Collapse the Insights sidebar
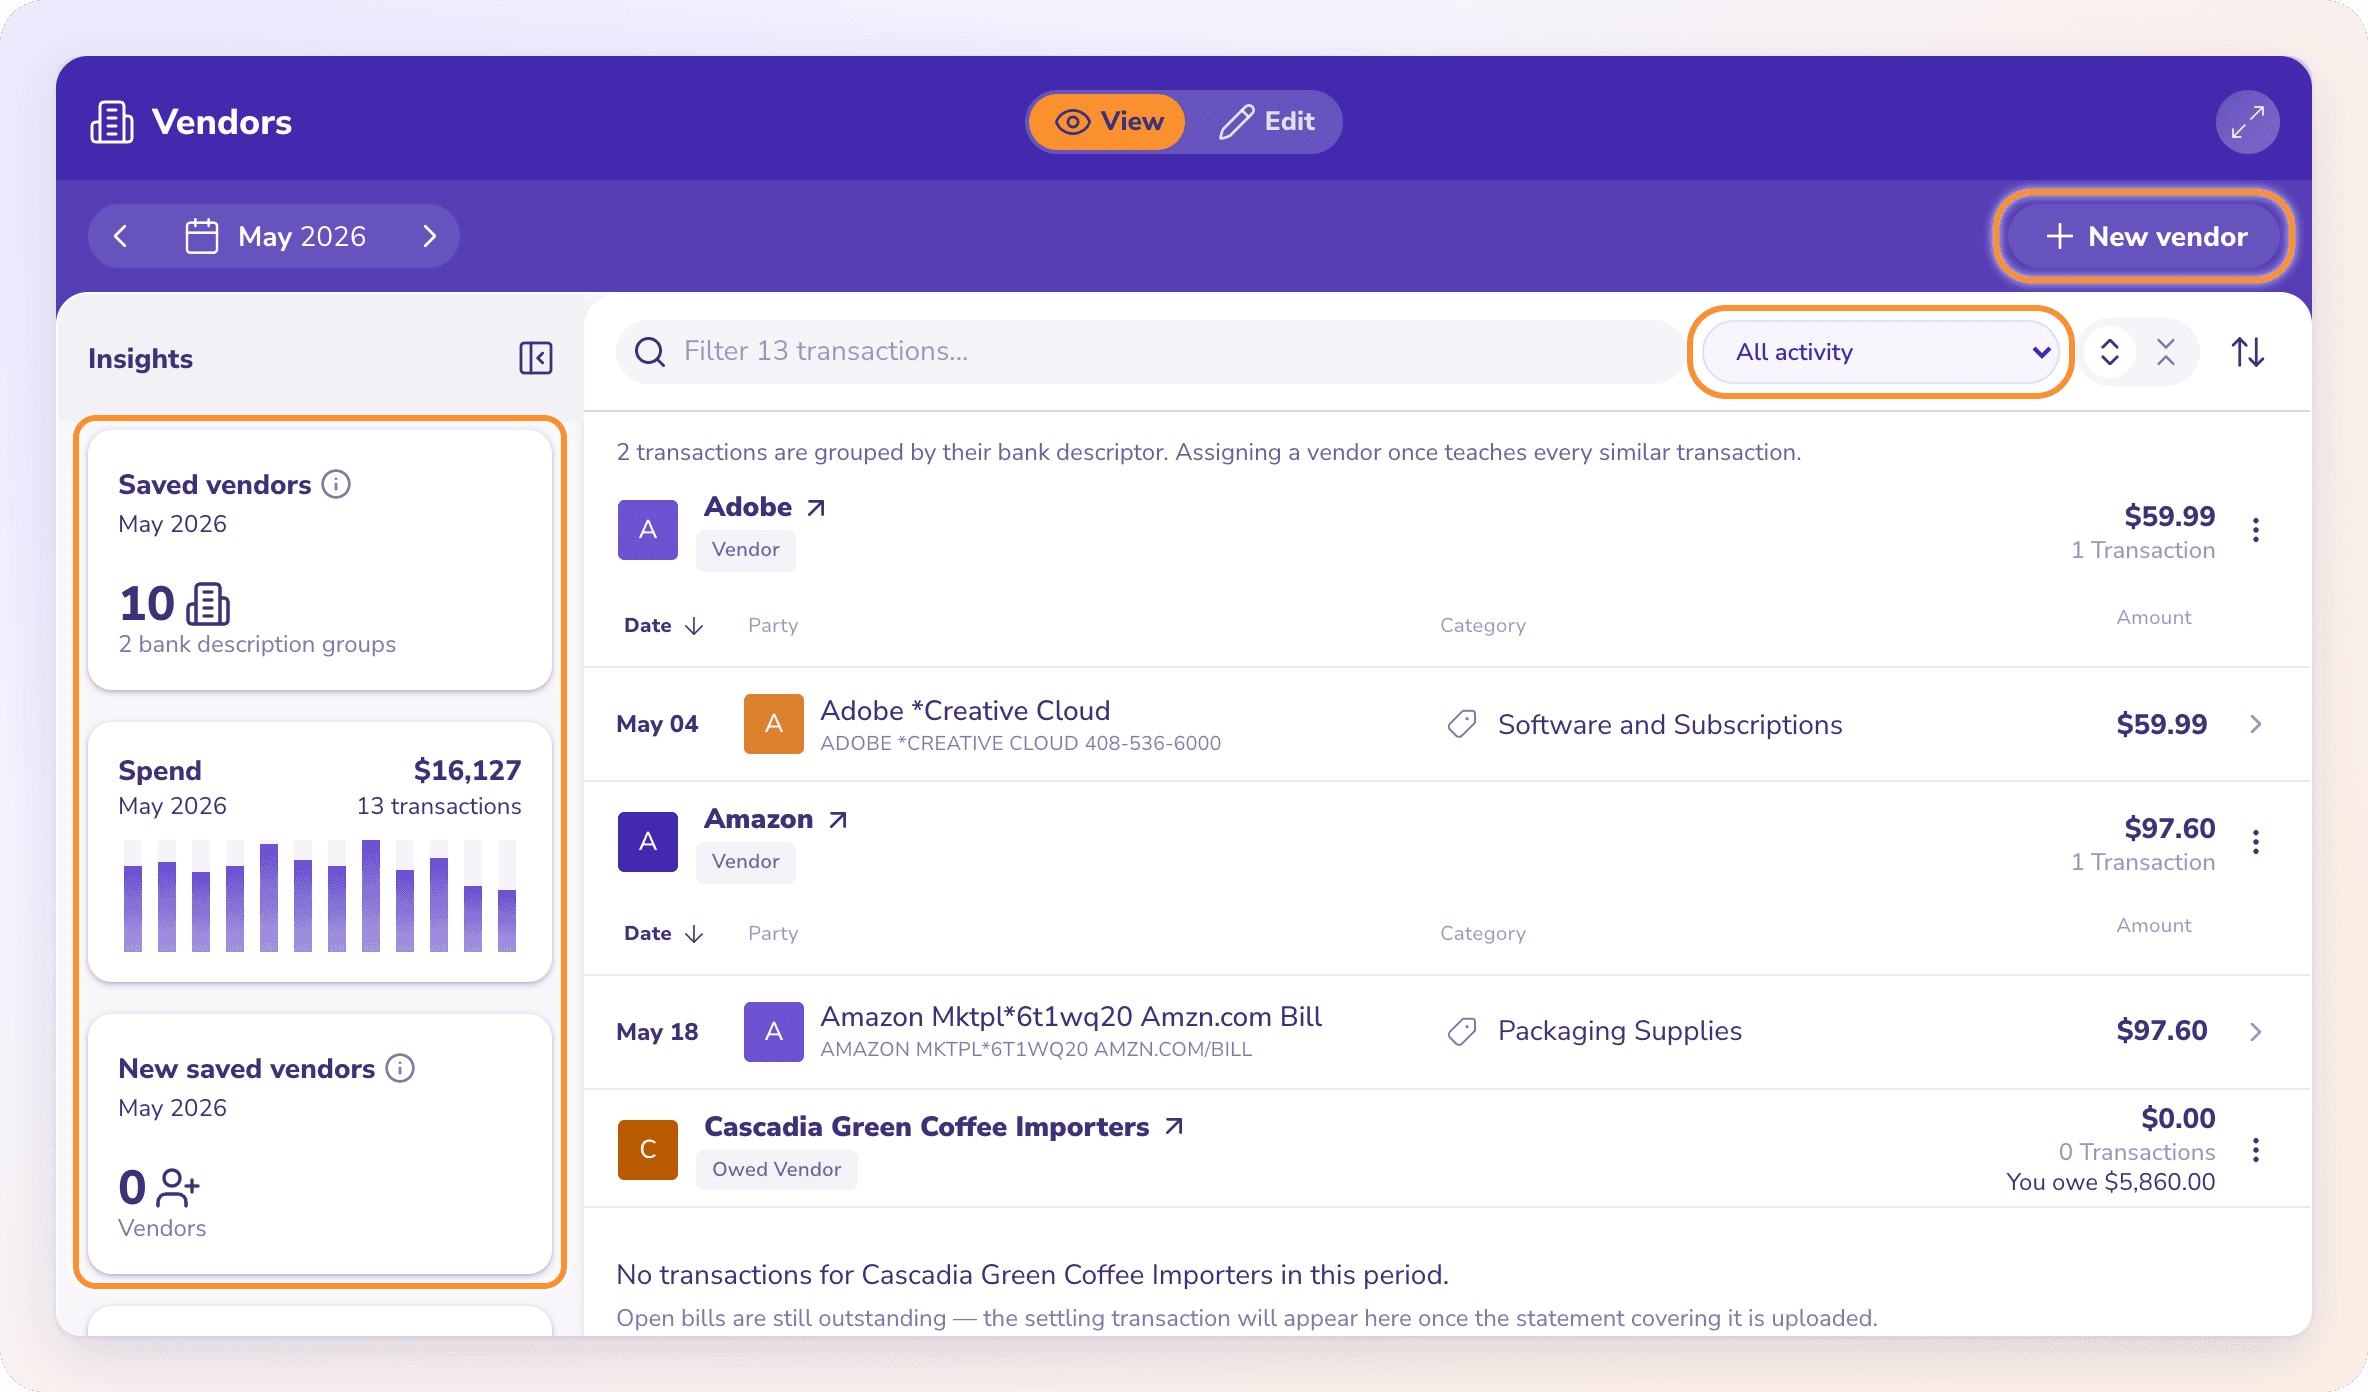This screenshot has width=2368, height=1392. point(536,358)
